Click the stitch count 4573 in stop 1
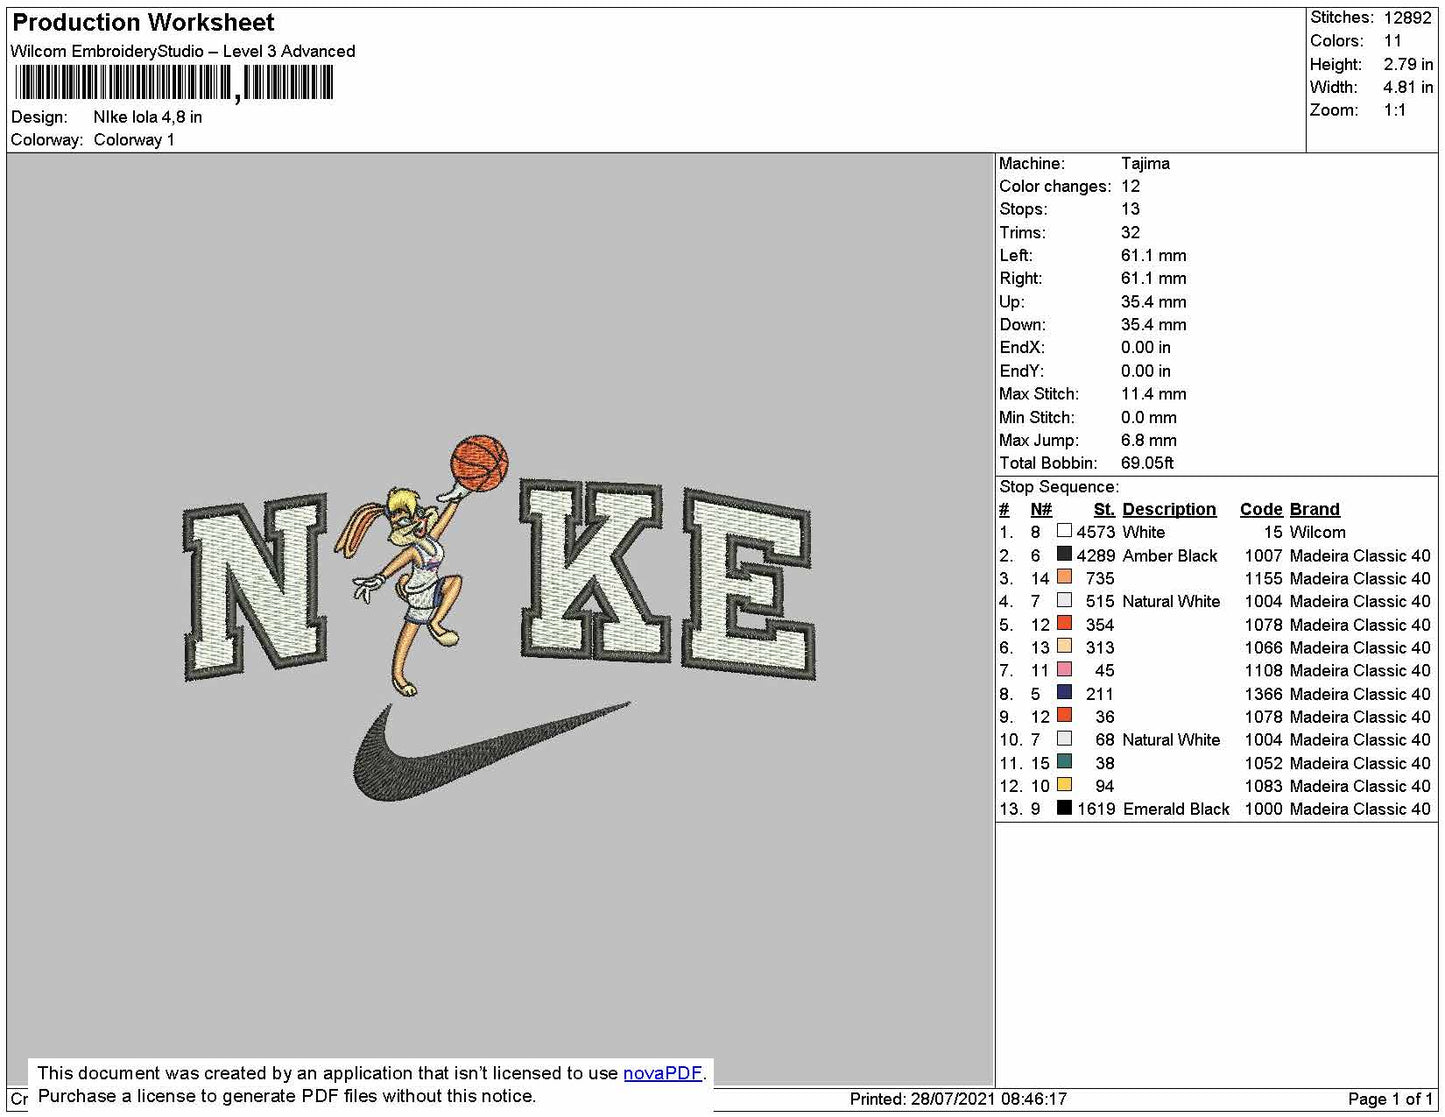Image resolution: width=1445 pixels, height=1117 pixels. click(1095, 532)
